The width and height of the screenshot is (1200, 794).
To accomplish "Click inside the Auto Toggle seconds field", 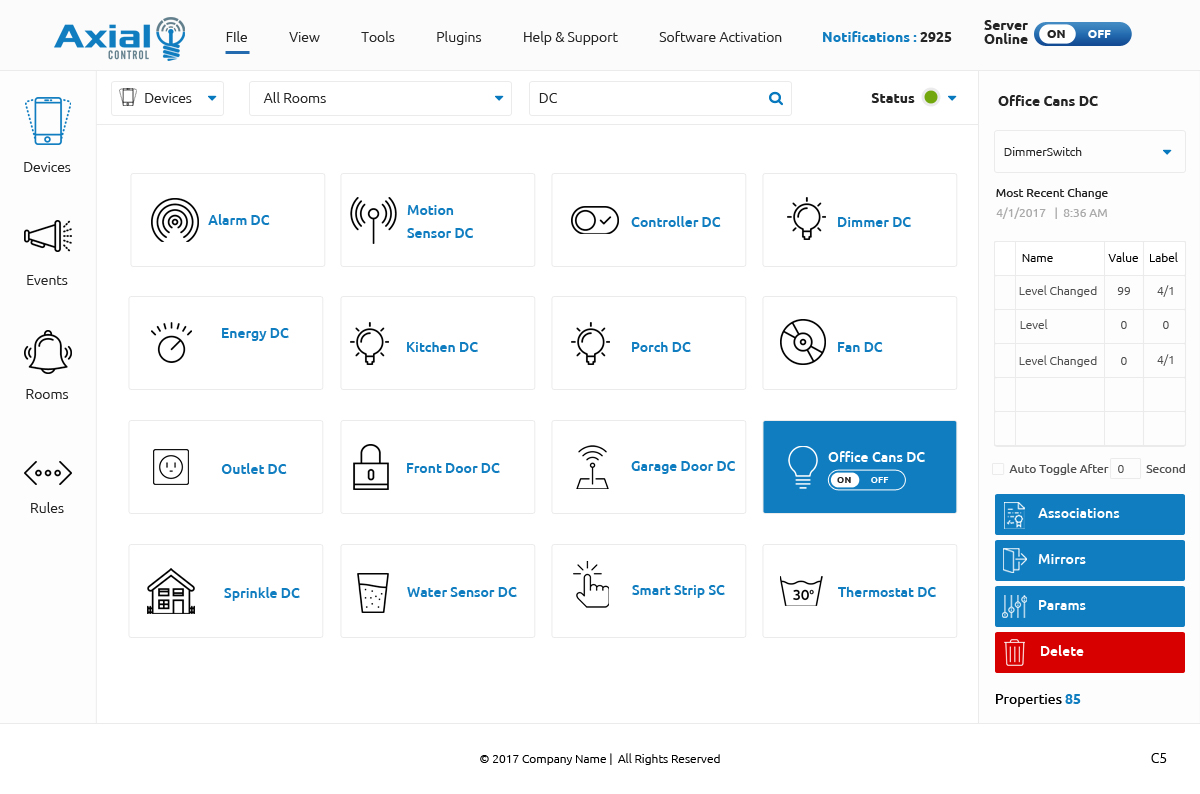I will coord(1125,468).
